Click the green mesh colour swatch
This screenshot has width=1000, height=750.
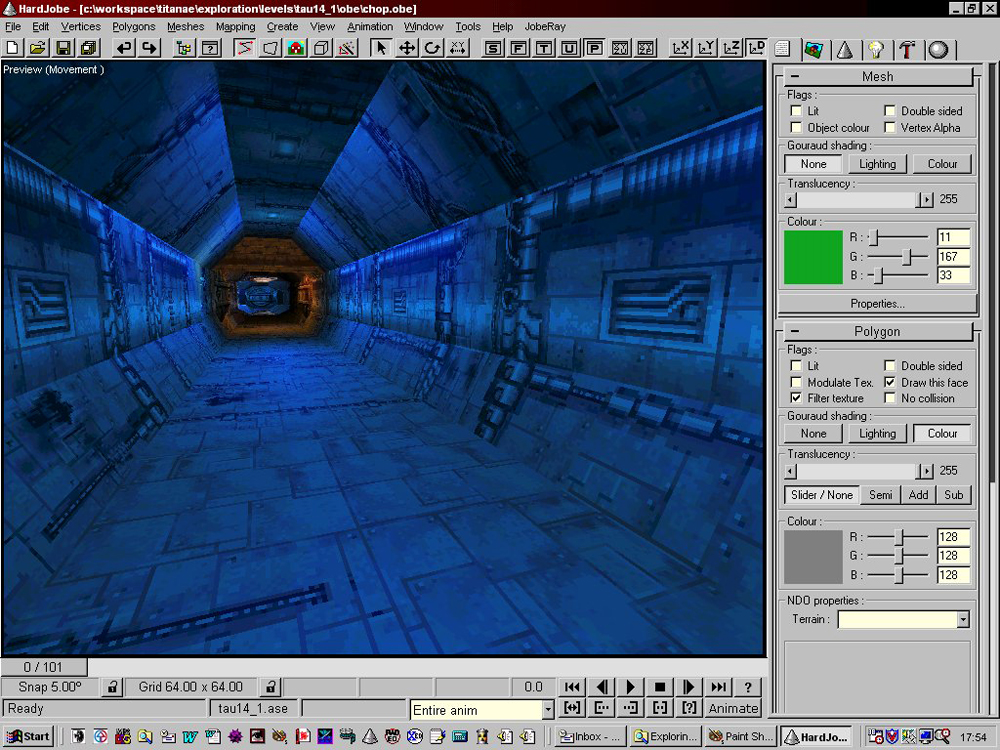click(x=813, y=257)
